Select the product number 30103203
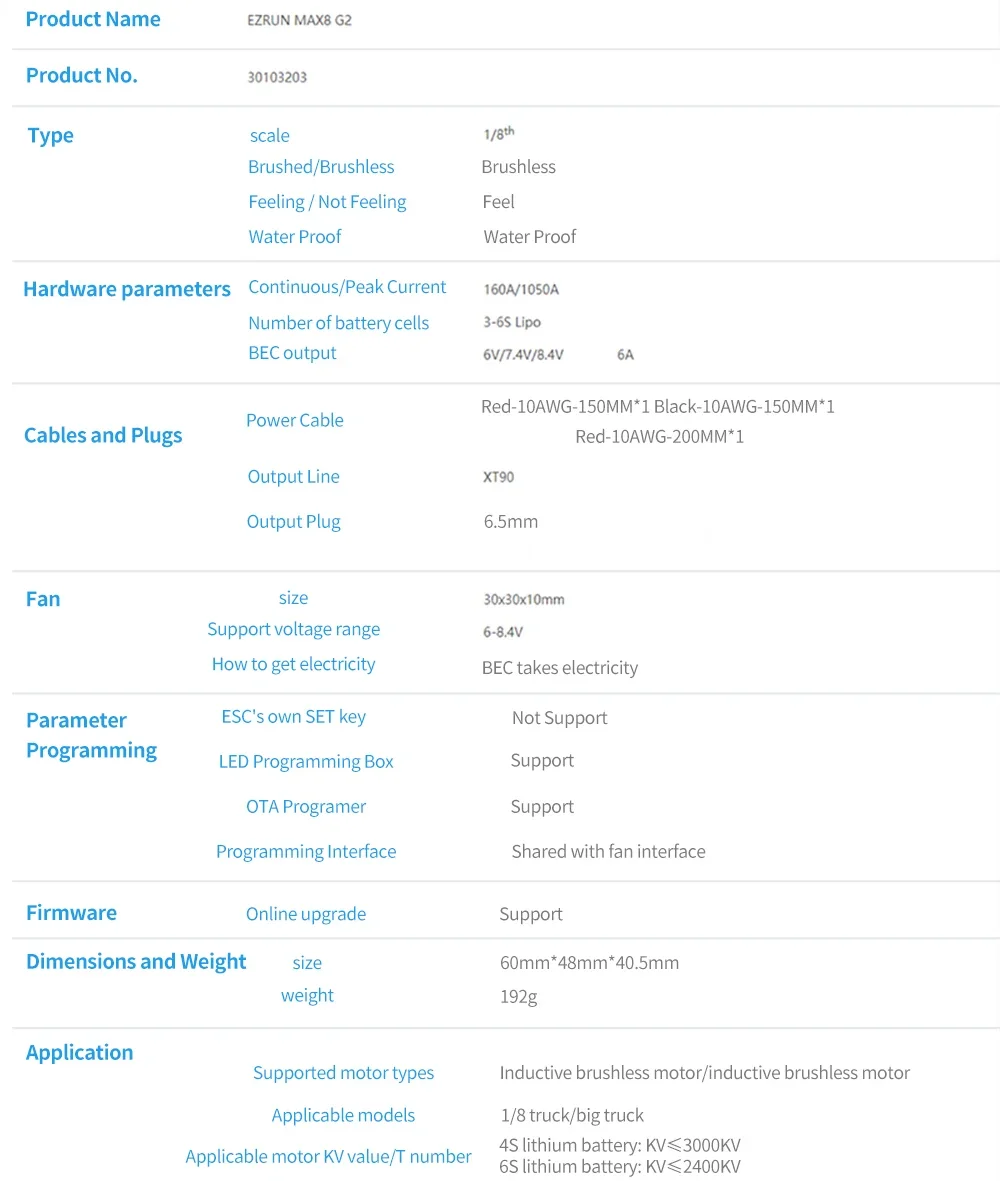 tap(277, 77)
